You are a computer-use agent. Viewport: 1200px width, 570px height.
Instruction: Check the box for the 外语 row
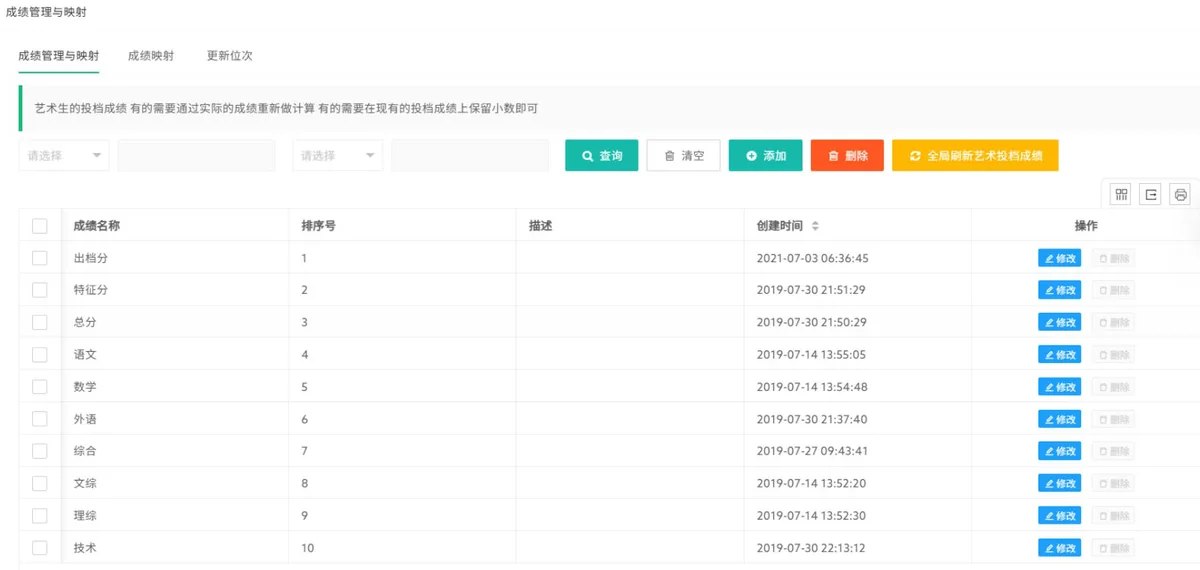[x=40, y=419]
